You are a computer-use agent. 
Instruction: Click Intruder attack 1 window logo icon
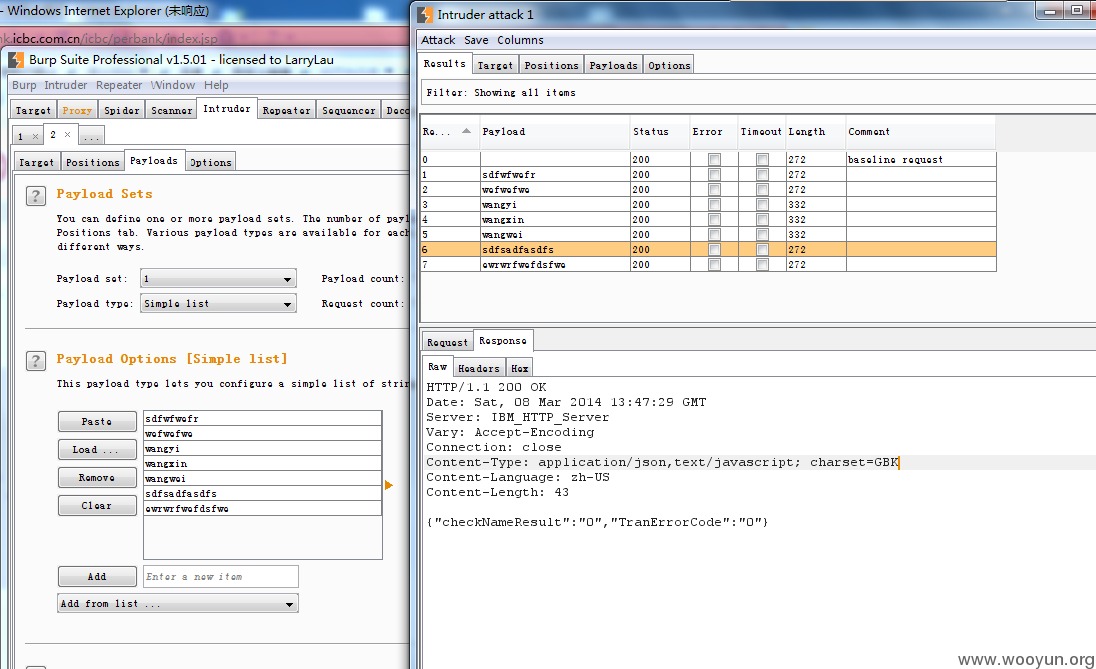click(x=425, y=15)
